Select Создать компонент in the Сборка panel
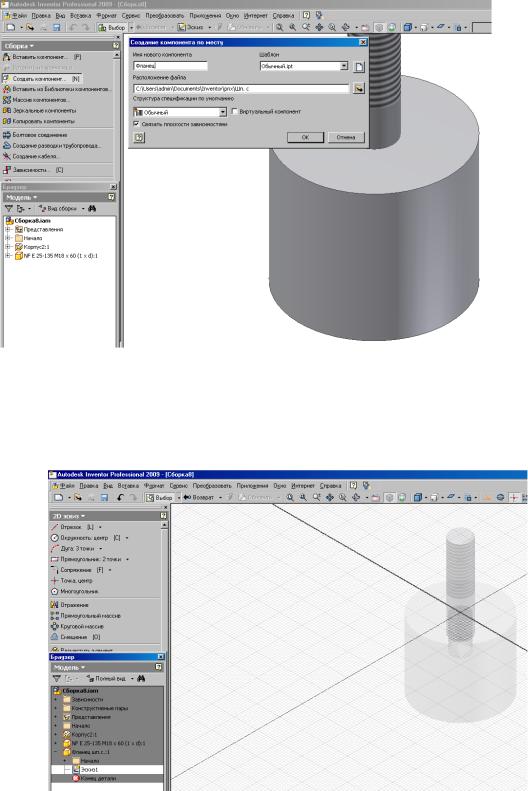 [x=42, y=79]
